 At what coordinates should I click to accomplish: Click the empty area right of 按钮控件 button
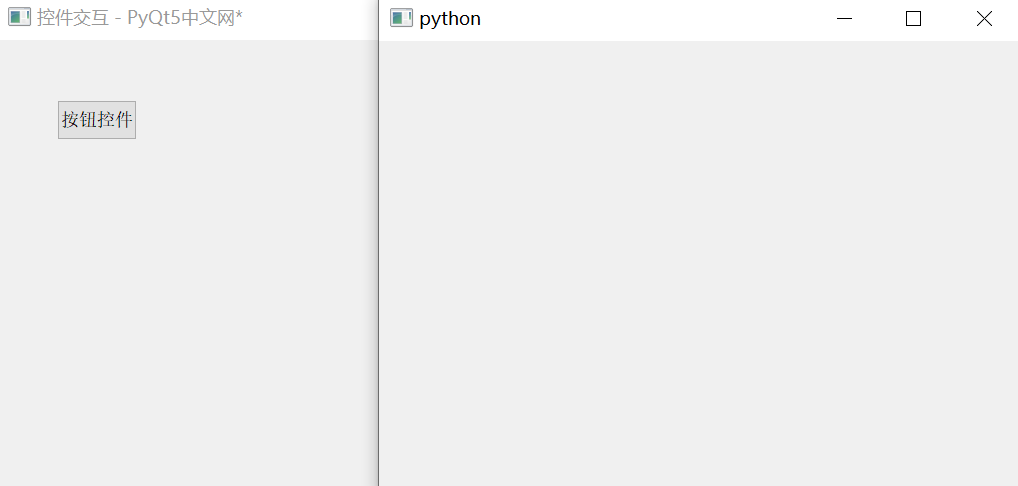pyautogui.click(x=250, y=120)
